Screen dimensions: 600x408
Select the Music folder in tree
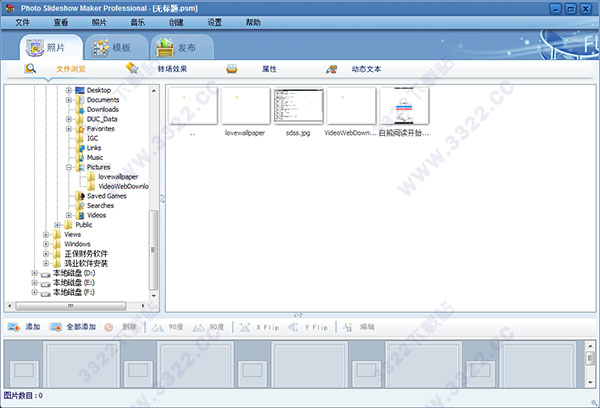(x=95, y=158)
